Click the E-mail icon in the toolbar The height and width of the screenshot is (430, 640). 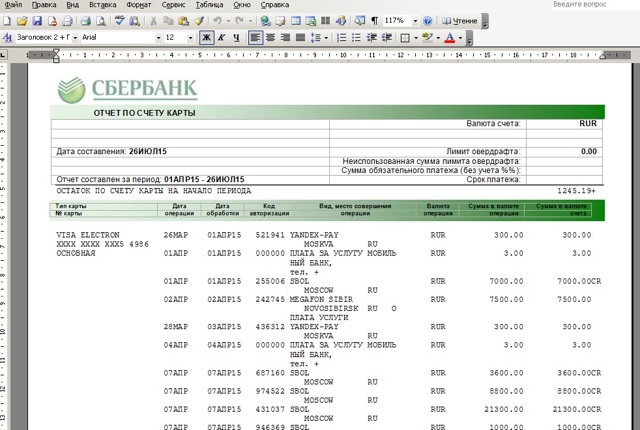(67, 21)
